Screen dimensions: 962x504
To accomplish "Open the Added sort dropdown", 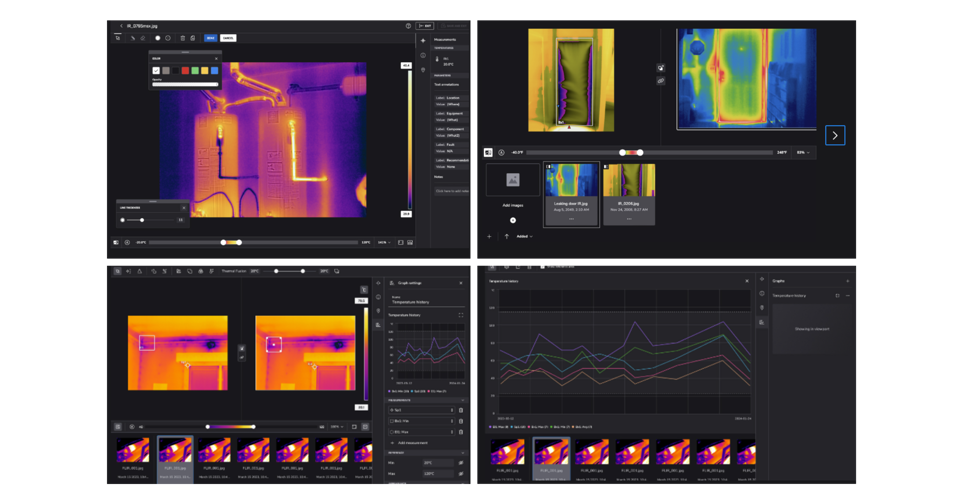I will point(524,237).
